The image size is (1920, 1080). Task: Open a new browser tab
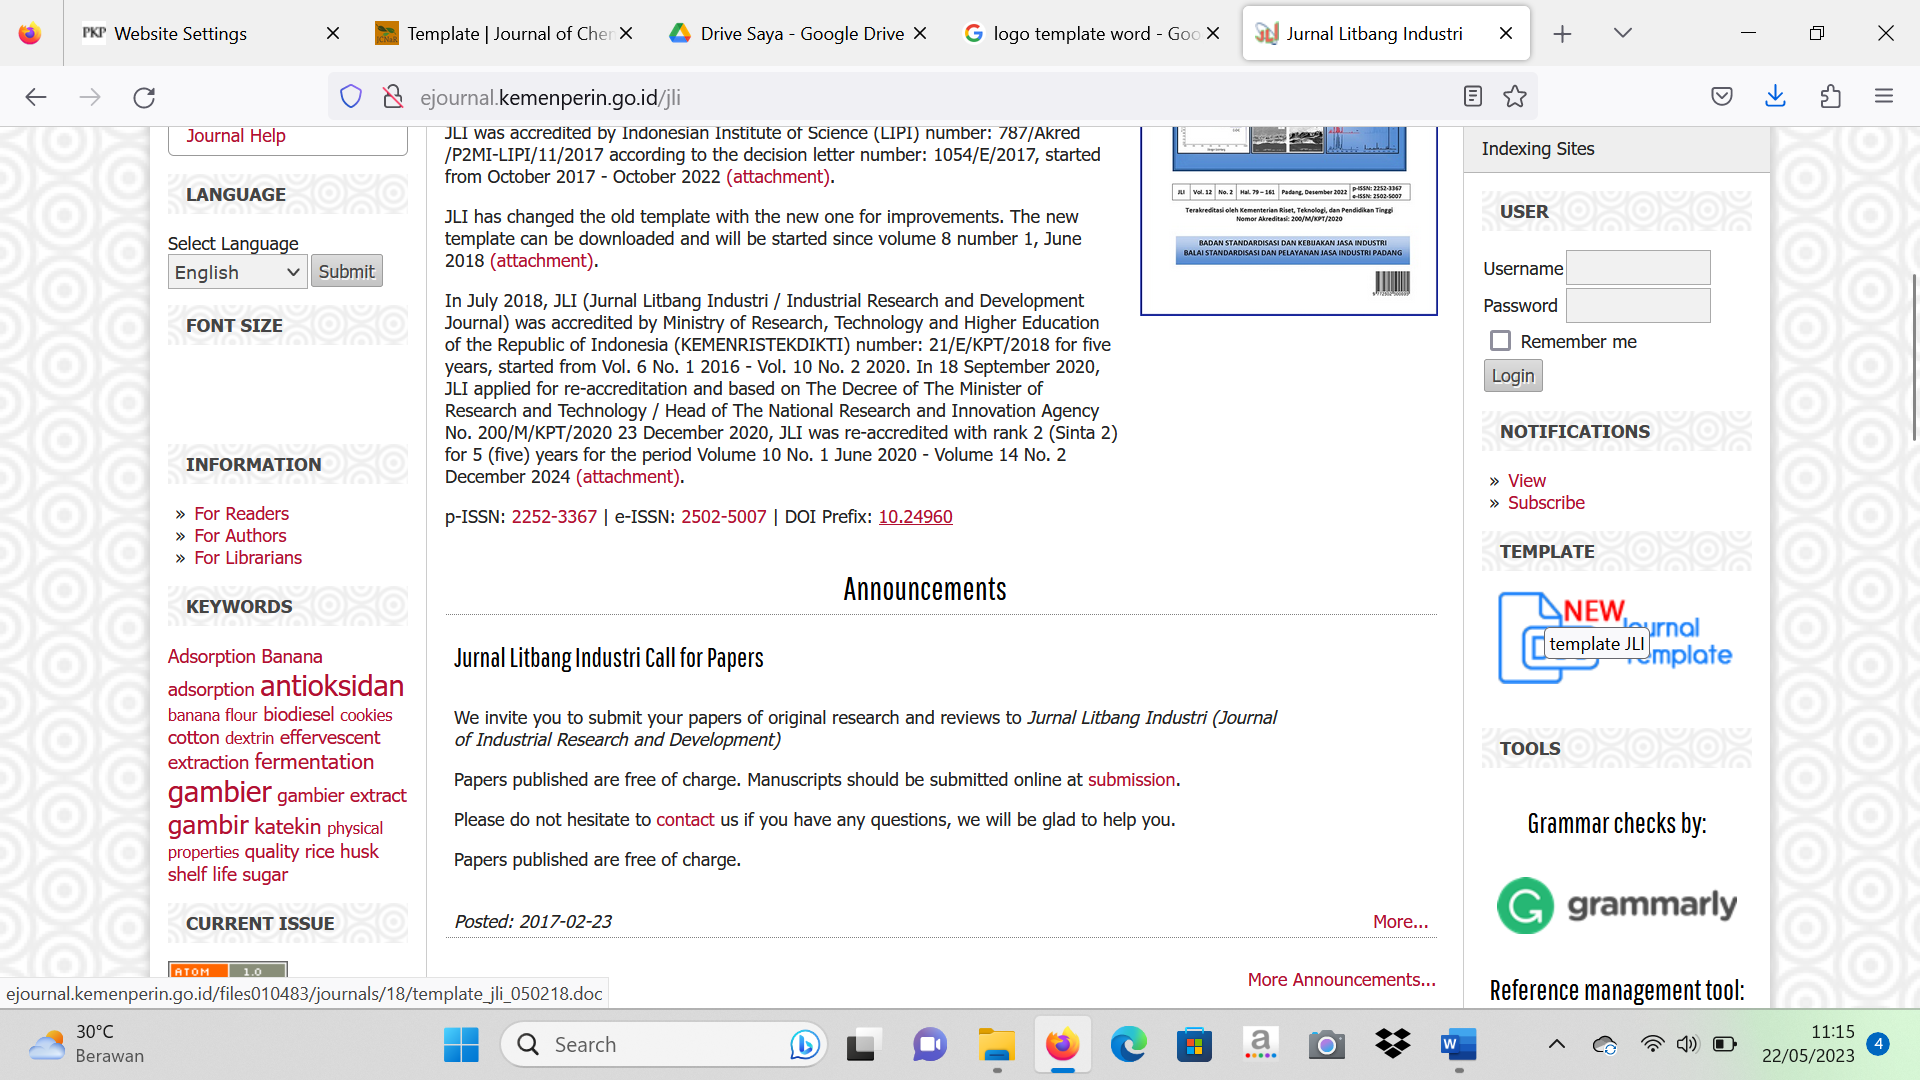1562,34
